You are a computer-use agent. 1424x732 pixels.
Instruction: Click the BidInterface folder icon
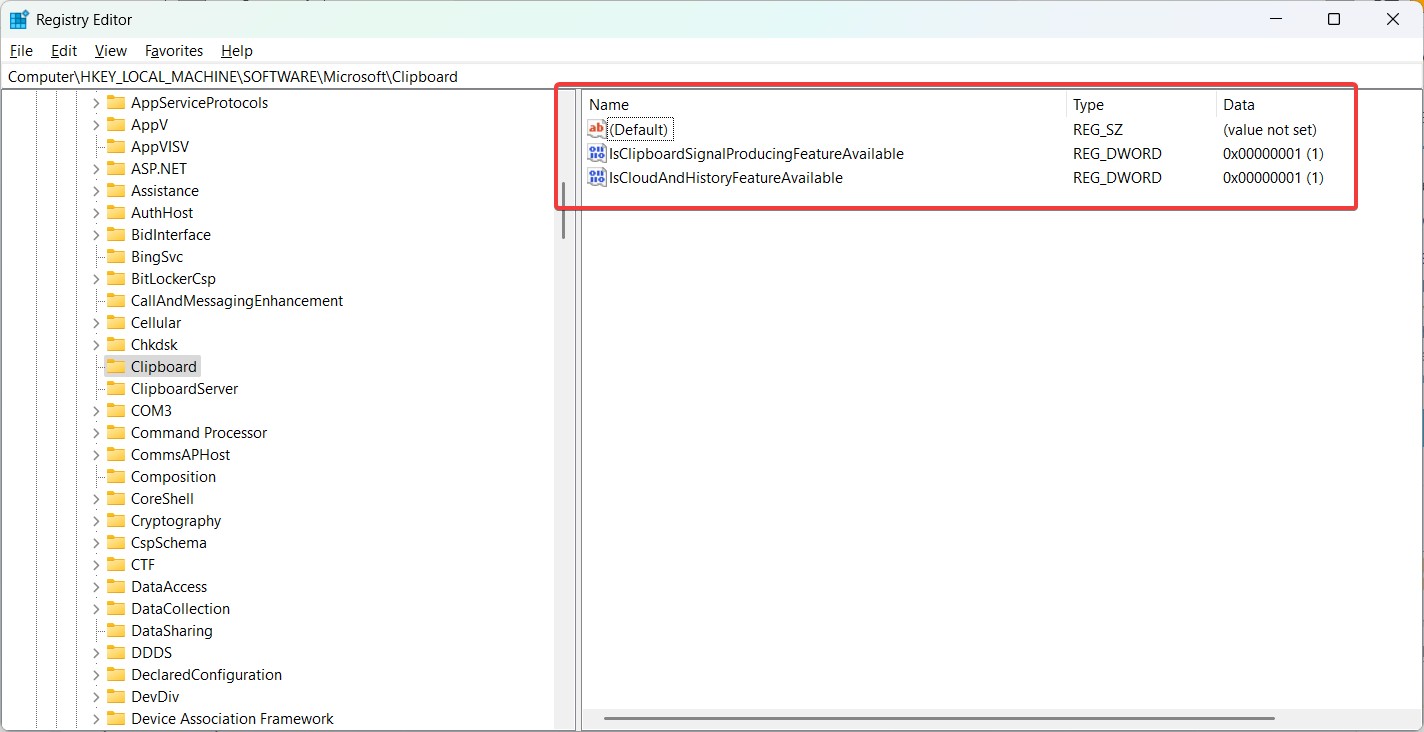click(115, 234)
